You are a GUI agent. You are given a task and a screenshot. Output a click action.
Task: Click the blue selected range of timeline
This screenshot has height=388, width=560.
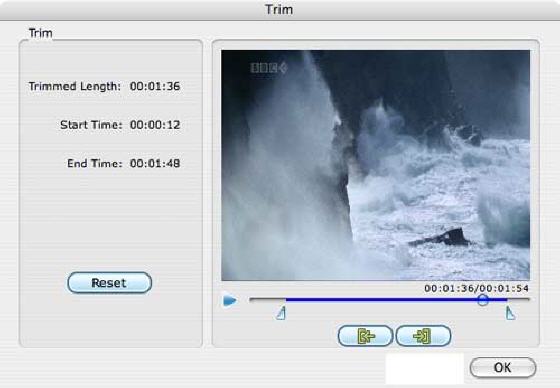pos(396,300)
